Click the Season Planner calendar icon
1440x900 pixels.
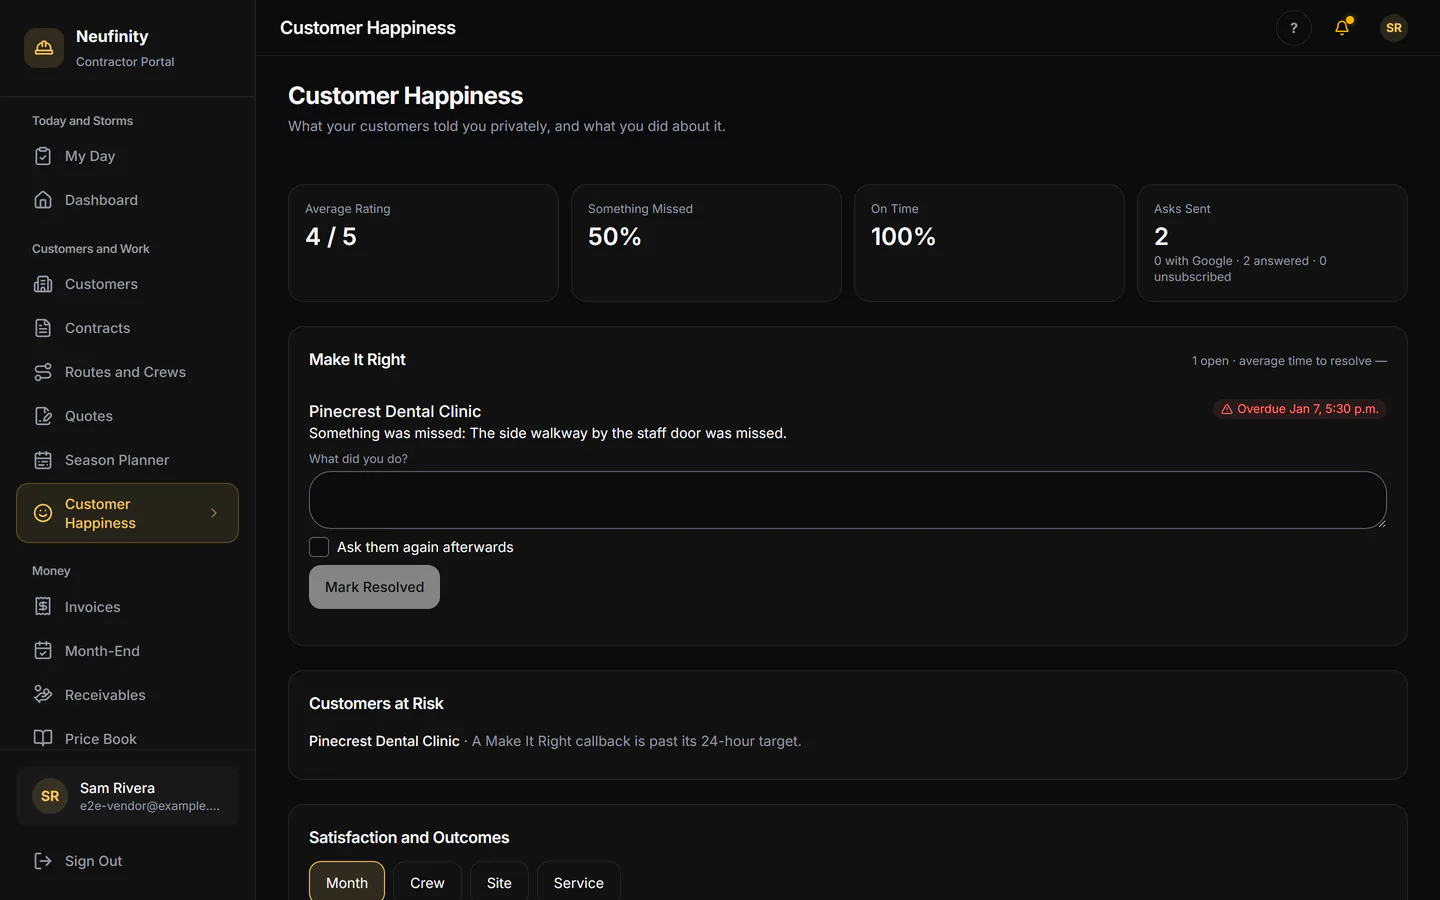click(x=43, y=460)
